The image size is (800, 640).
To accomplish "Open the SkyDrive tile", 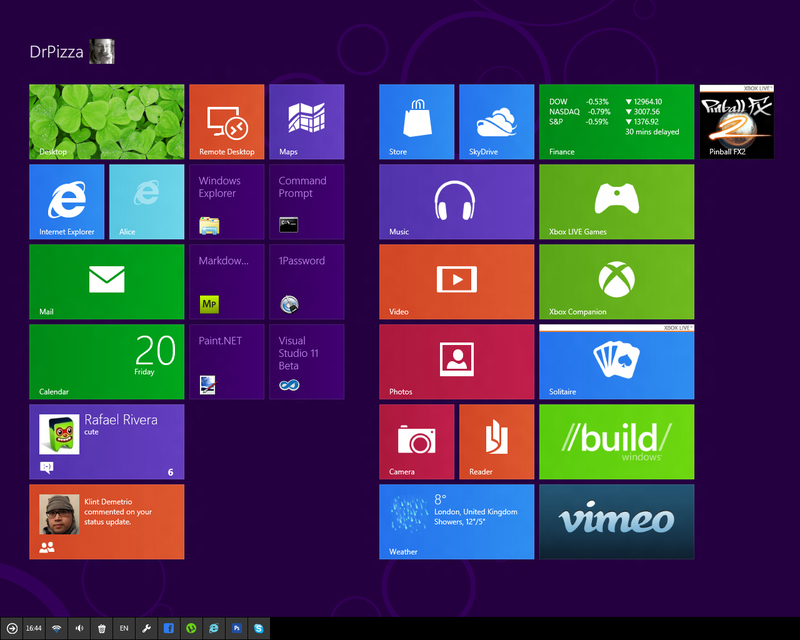I will 496,122.
